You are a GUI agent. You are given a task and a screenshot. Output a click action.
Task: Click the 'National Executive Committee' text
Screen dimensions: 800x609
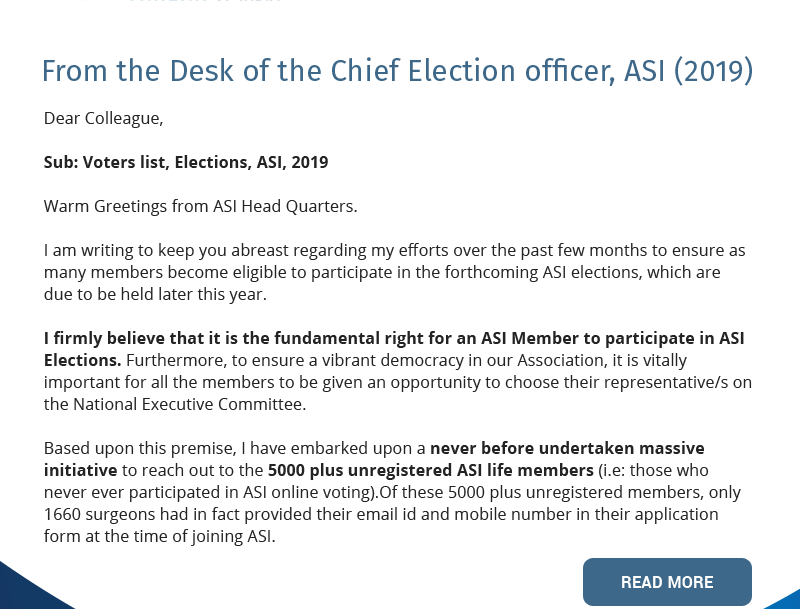185,404
